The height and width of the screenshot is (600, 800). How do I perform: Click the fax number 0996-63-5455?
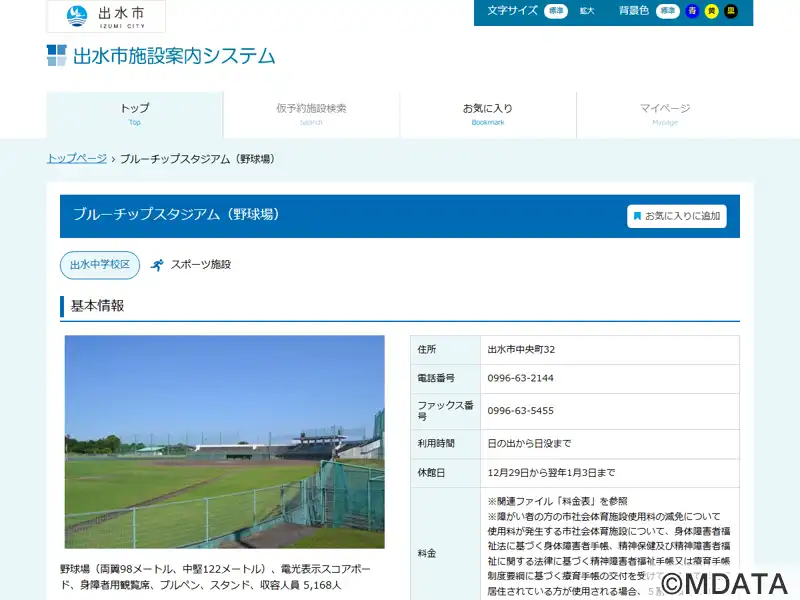520,411
